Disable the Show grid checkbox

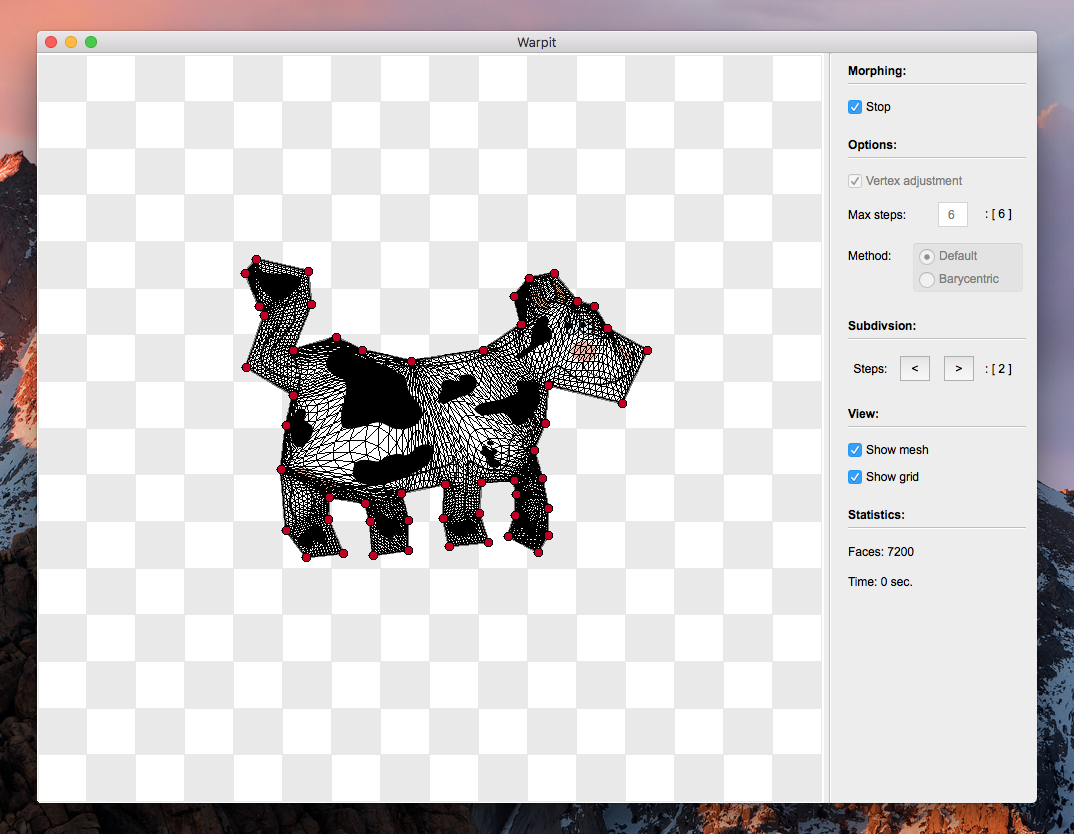point(855,477)
